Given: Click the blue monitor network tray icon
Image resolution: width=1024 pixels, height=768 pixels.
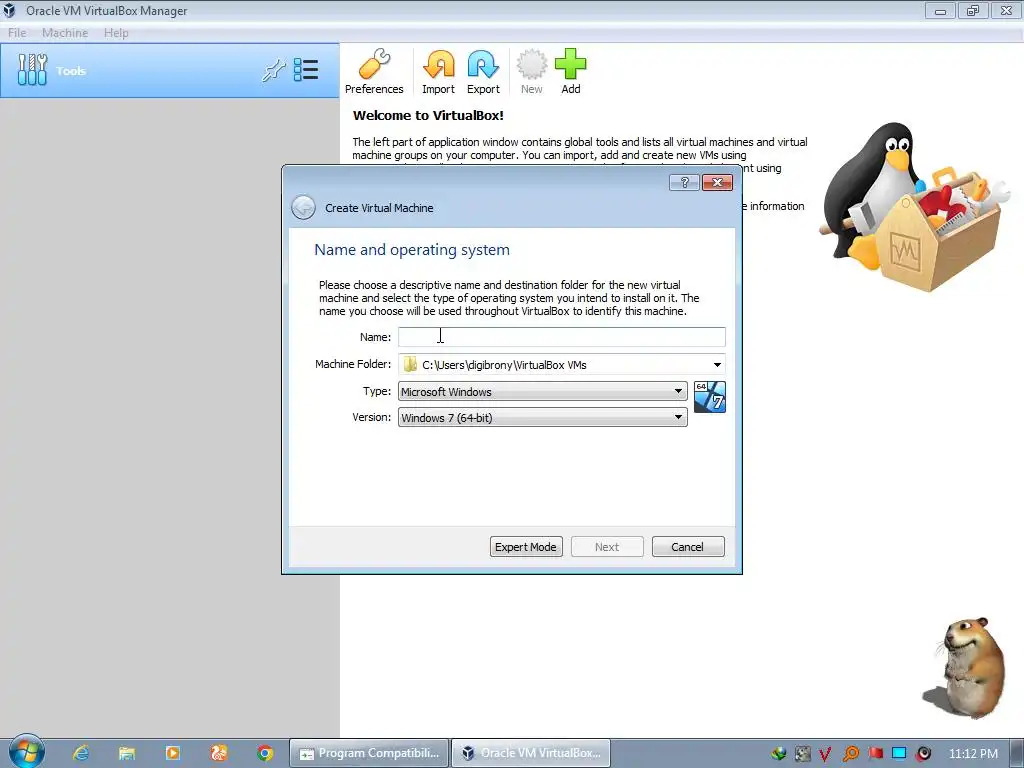Looking at the screenshot, I should pyautogui.click(x=899, y=753).
